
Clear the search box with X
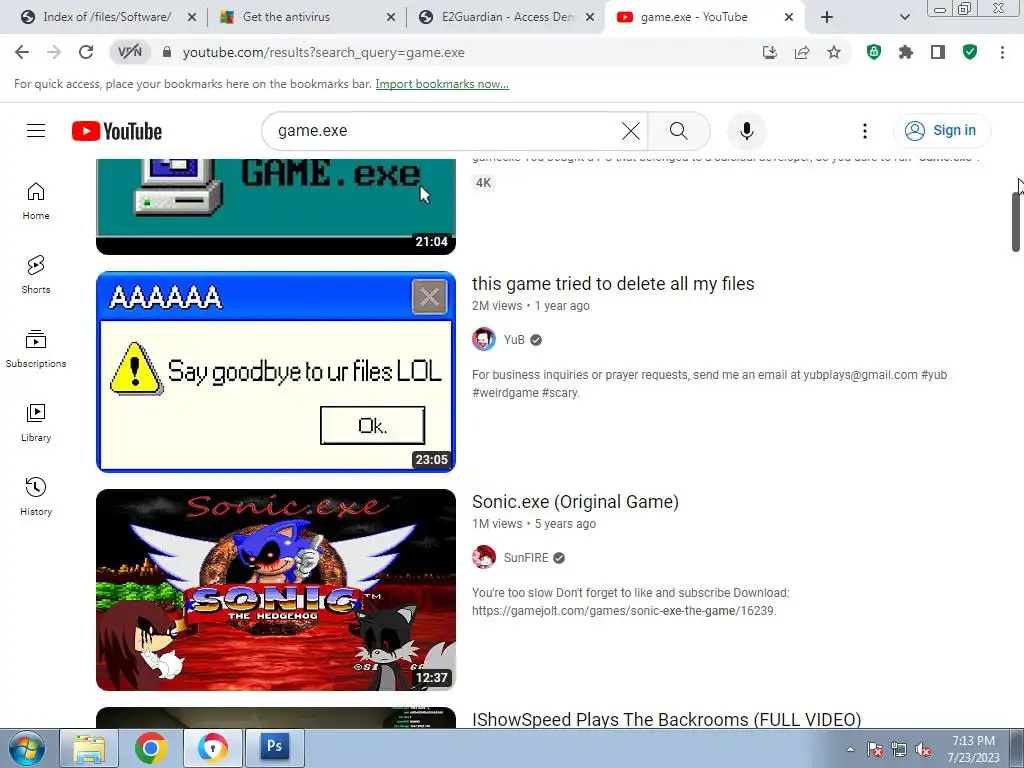coord(631,131)
